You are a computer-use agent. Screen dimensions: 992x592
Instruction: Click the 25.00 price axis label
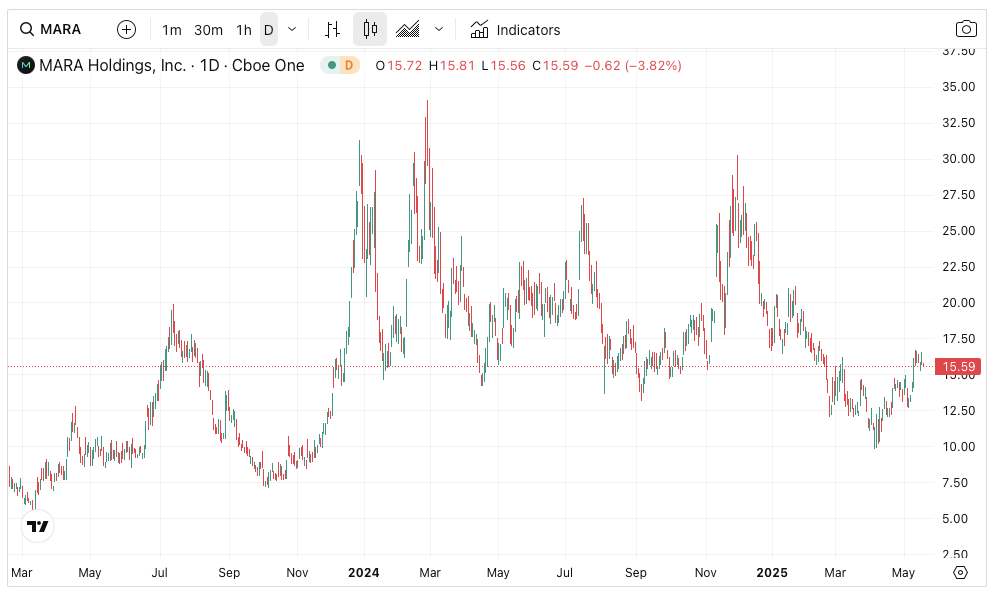tap(958, 231)
